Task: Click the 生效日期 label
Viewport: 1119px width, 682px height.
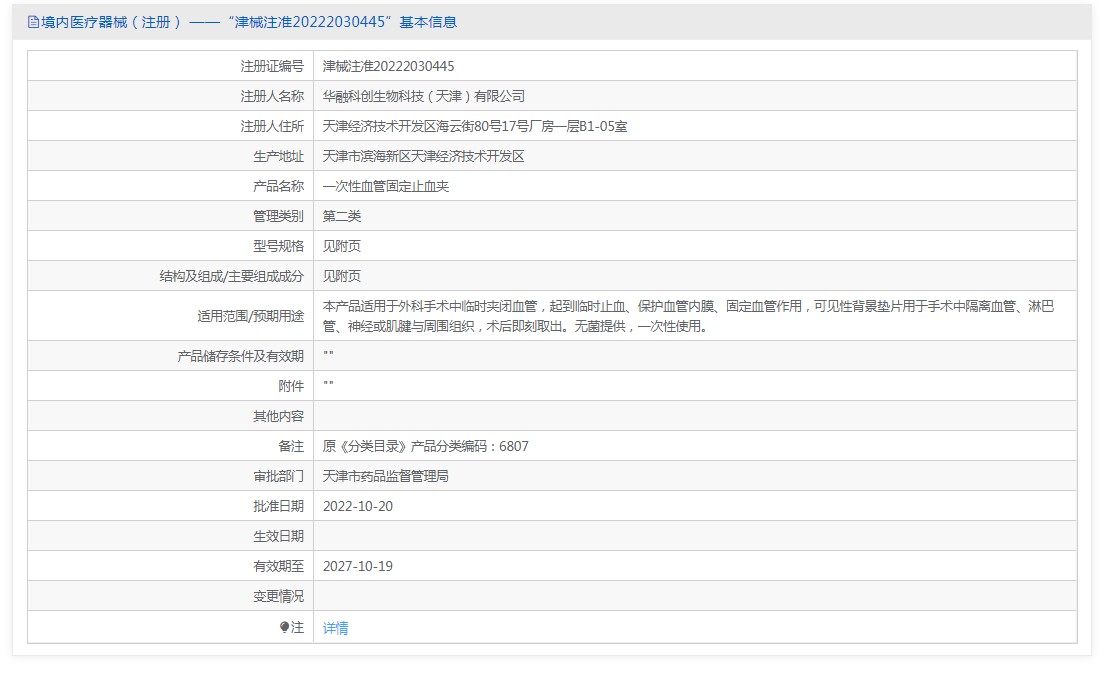Action: 278,536
